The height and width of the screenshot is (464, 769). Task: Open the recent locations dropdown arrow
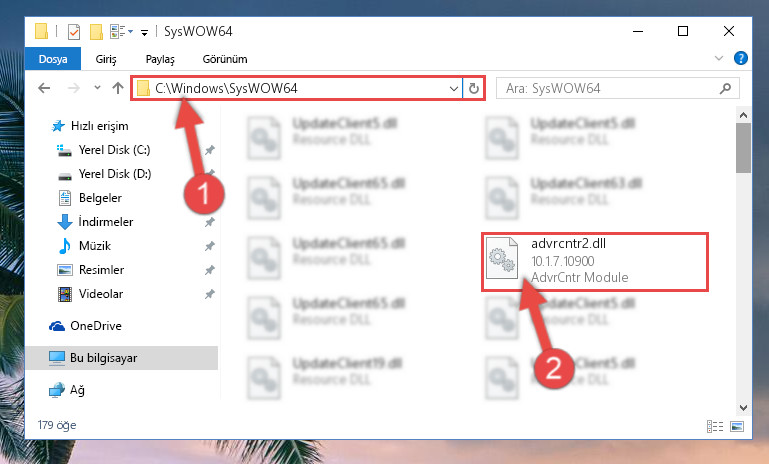(97, 88)
